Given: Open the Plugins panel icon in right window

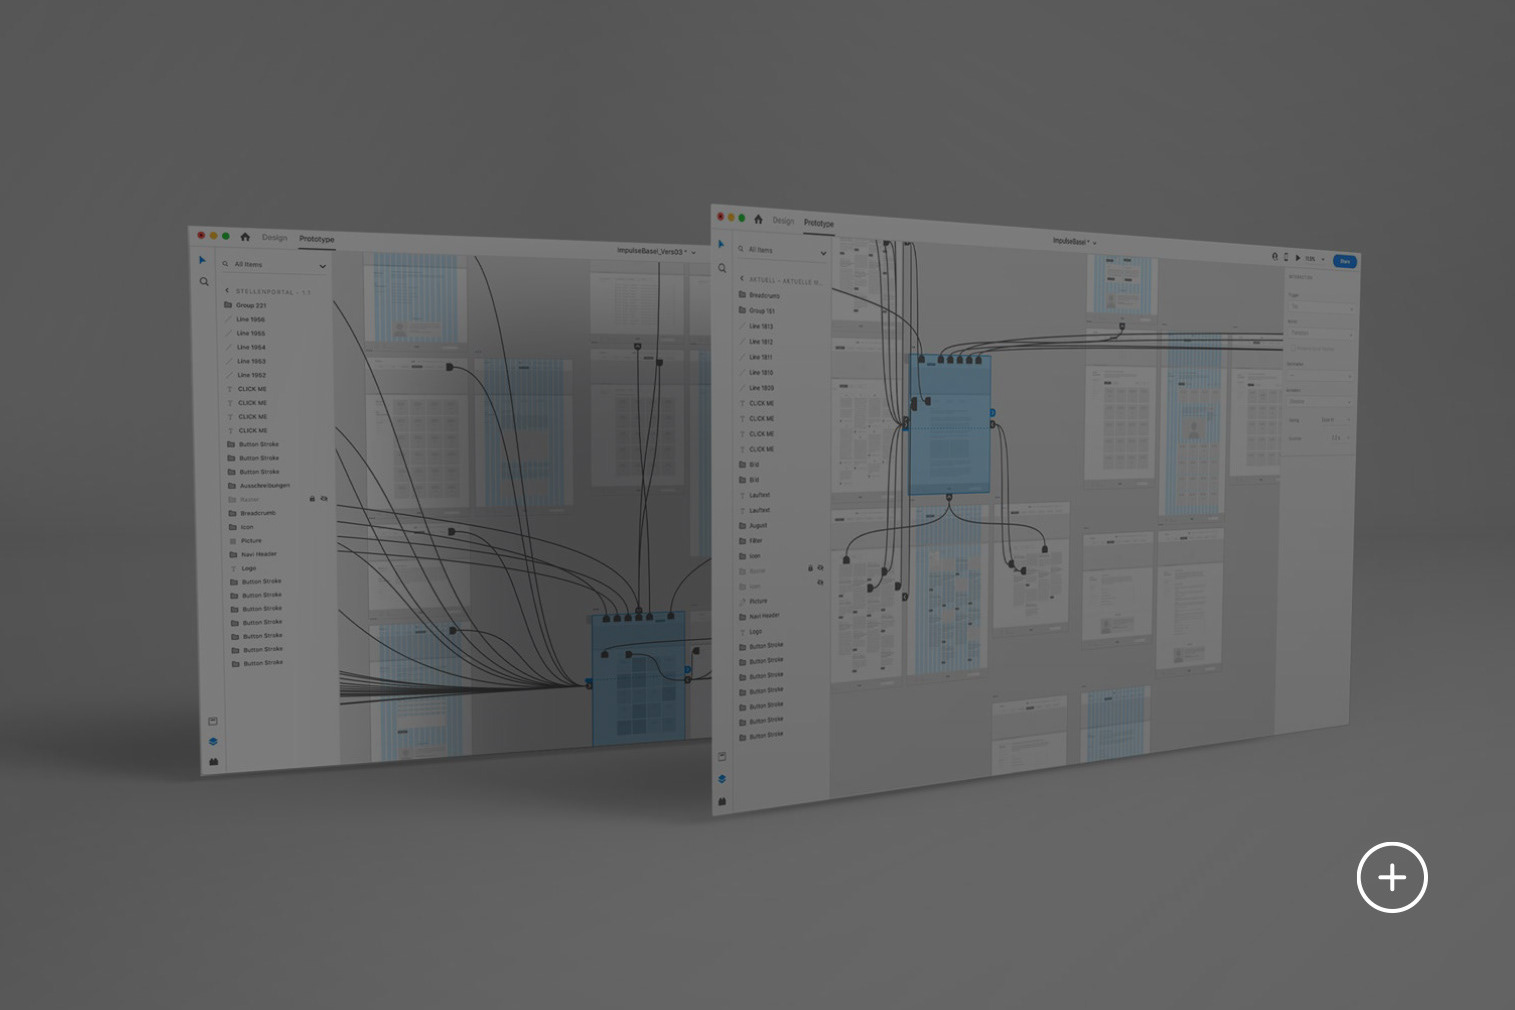Looking at the screenshot, I should click(722, 801).
